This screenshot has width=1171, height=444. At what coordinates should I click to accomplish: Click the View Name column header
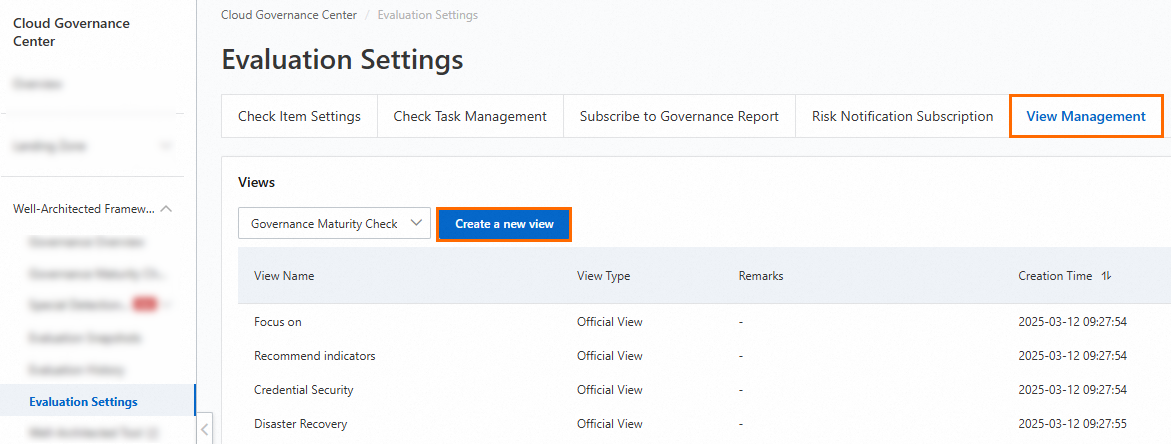[284, 276]
